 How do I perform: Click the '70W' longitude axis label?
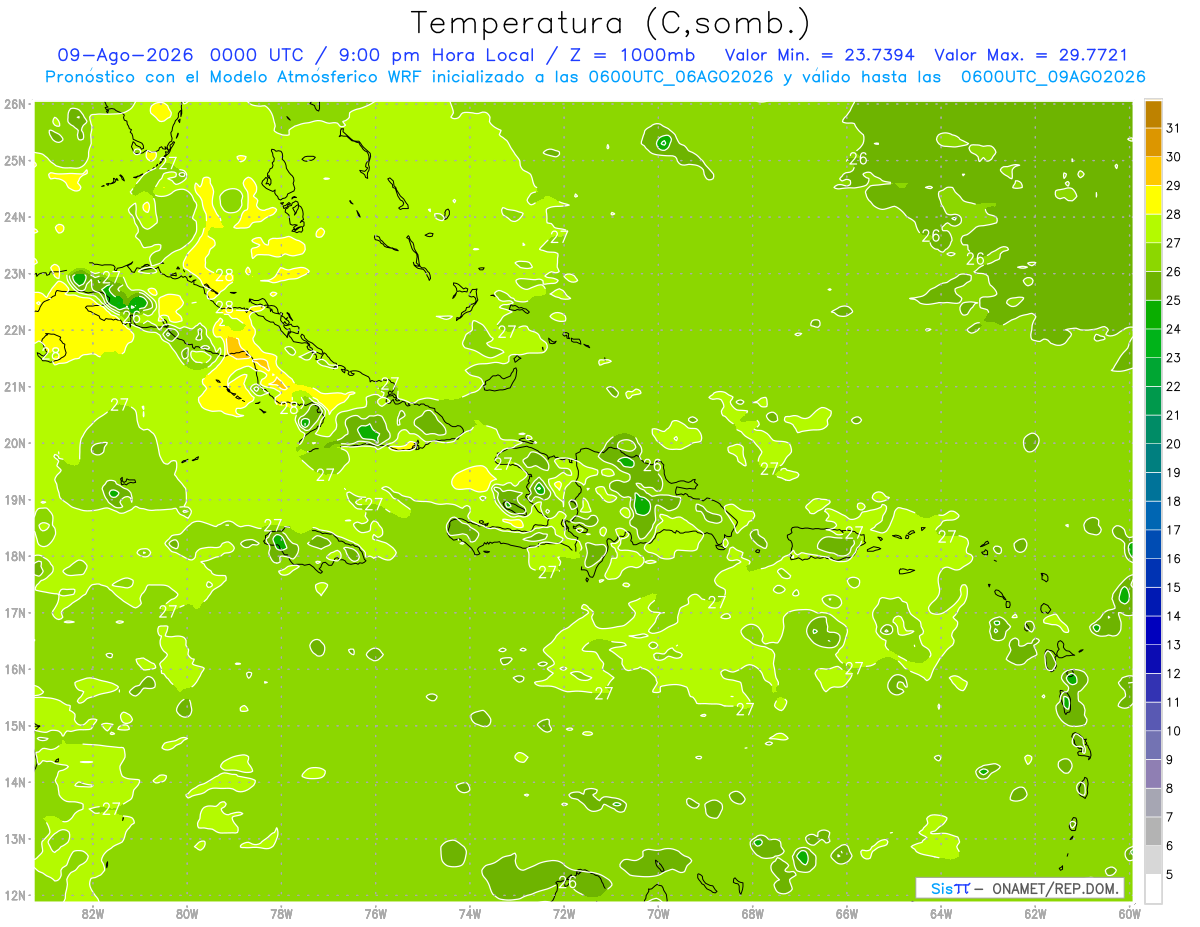click(x=658, y=913)
